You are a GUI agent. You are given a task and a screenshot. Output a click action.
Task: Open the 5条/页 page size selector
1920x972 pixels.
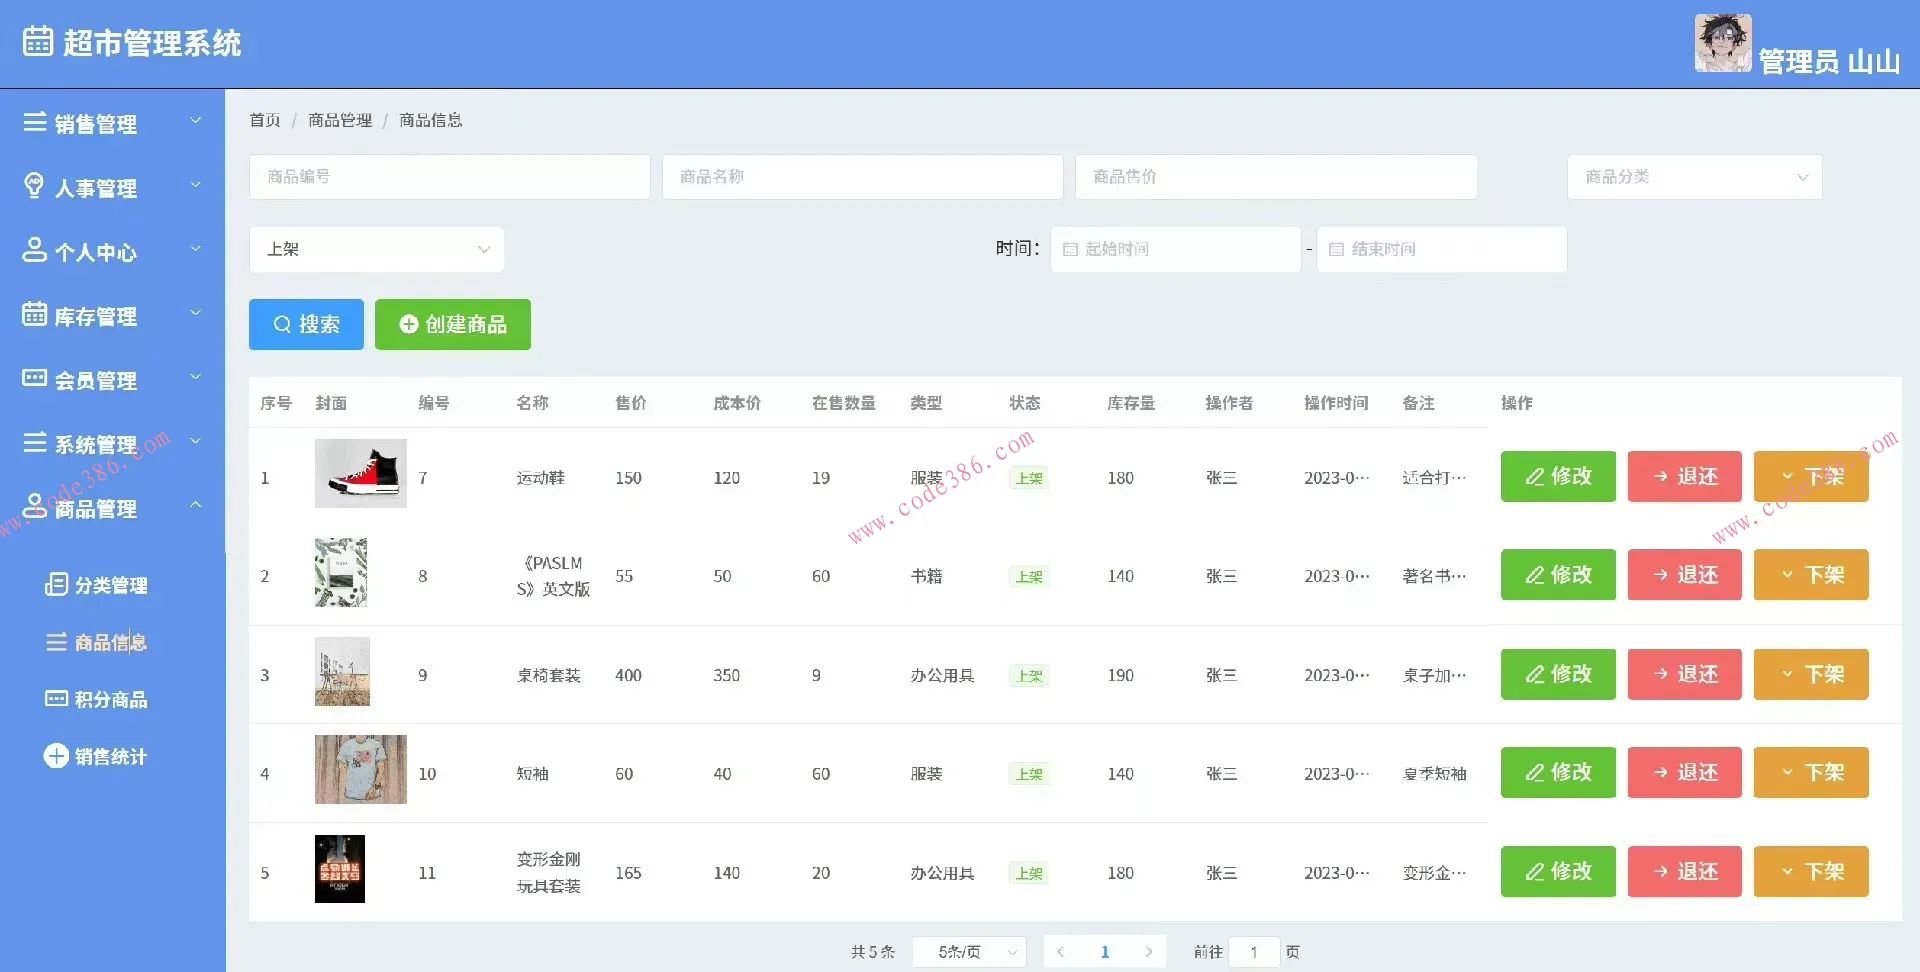pos(968,952)
